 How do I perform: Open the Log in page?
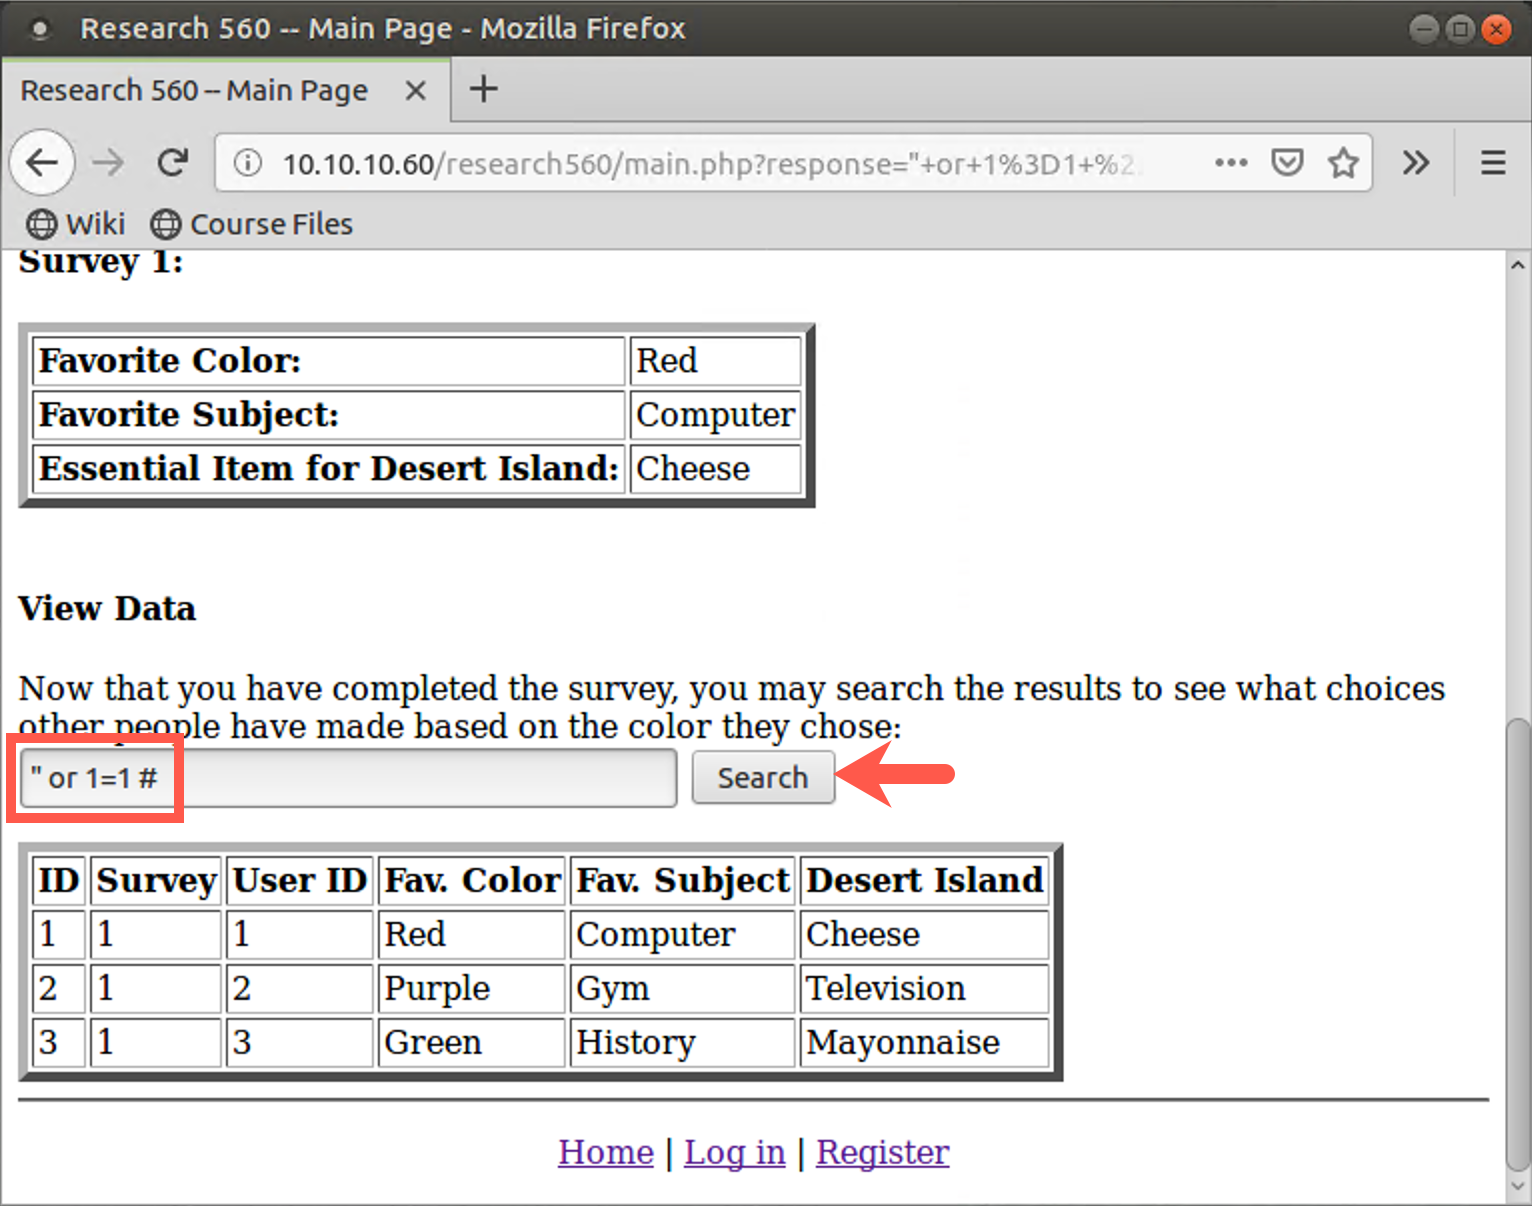(735, 1152)
